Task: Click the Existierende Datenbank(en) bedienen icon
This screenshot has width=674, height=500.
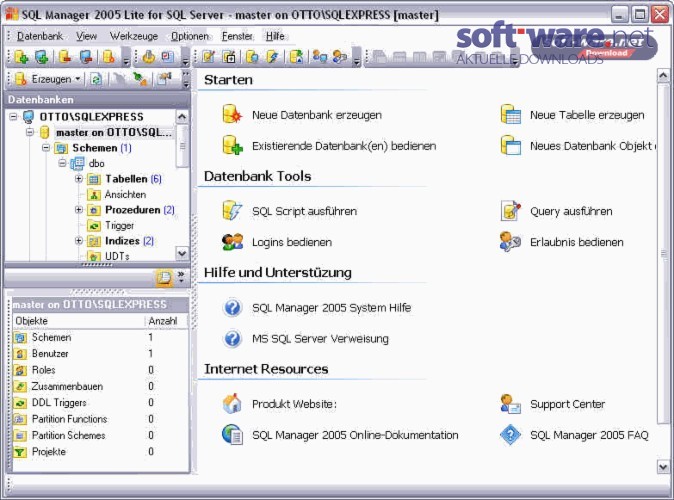Action: tap(232, 145)
